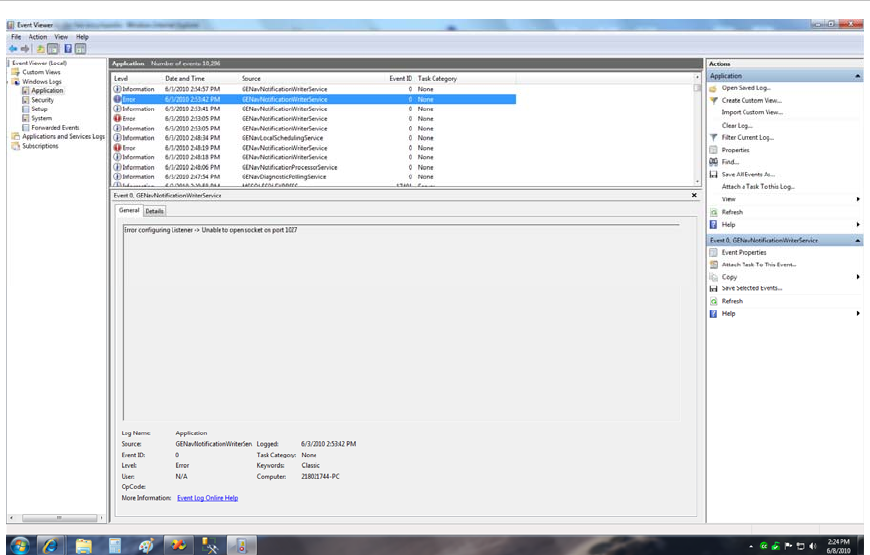870x555 pixels.
Task: Click Create Custom View action
Action: 751,100
